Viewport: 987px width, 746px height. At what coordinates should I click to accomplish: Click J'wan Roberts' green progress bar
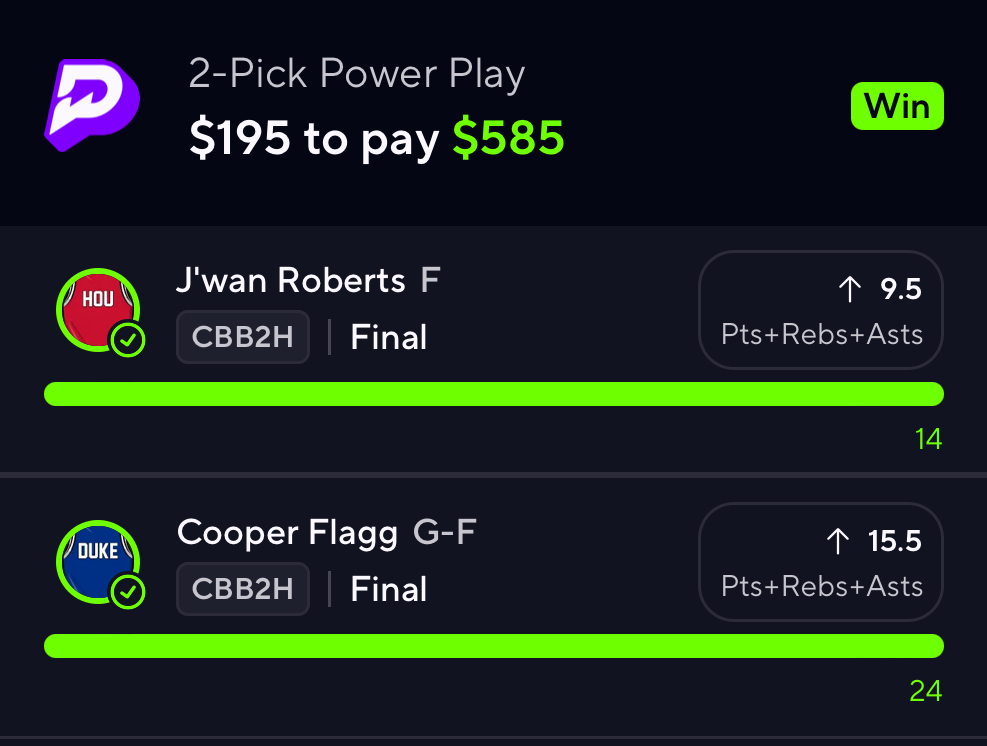(494, 394)
